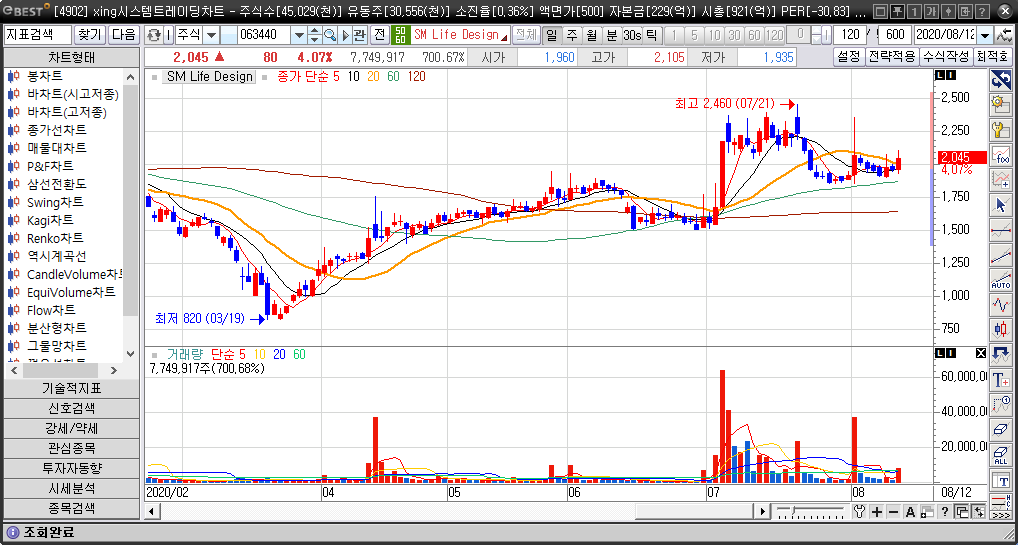Viewport: 1018px width, 545px height.
Task: Open the stock search magnifier icon
Action: (330, 35)
